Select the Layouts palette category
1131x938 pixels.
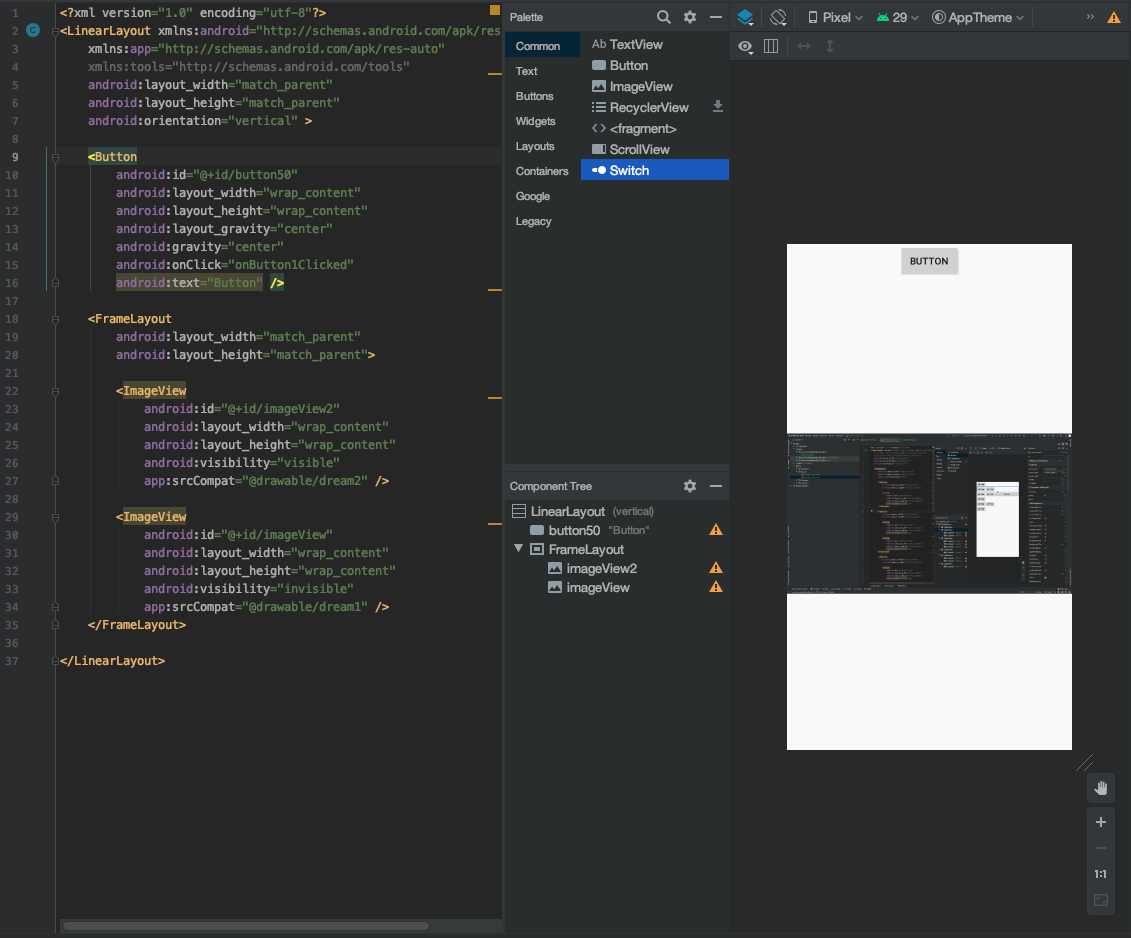click(542, 146)
